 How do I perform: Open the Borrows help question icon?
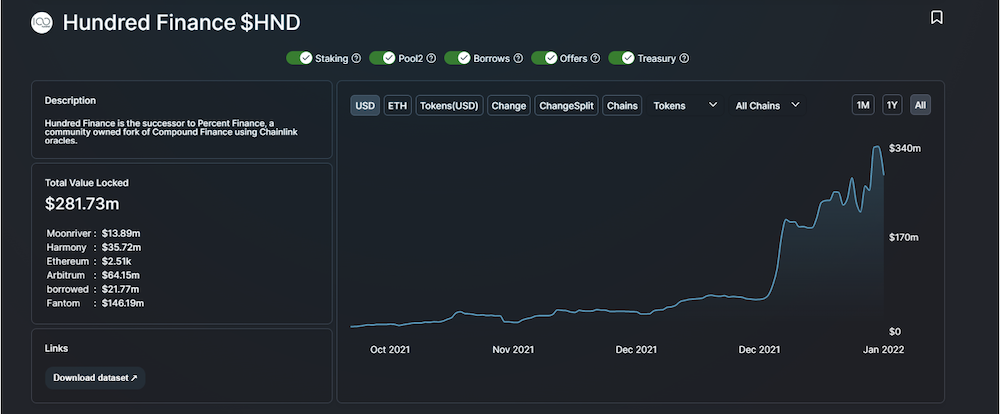(x=518, y=58)
